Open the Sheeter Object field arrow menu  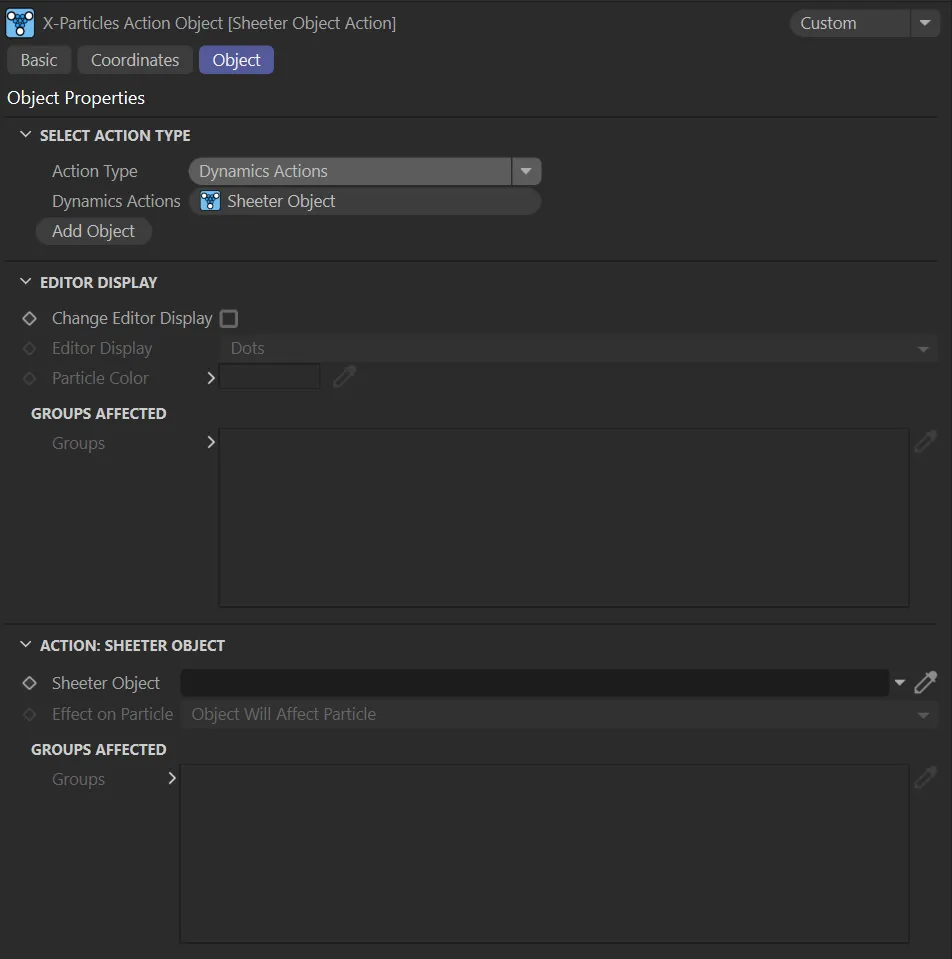(900, 683)
